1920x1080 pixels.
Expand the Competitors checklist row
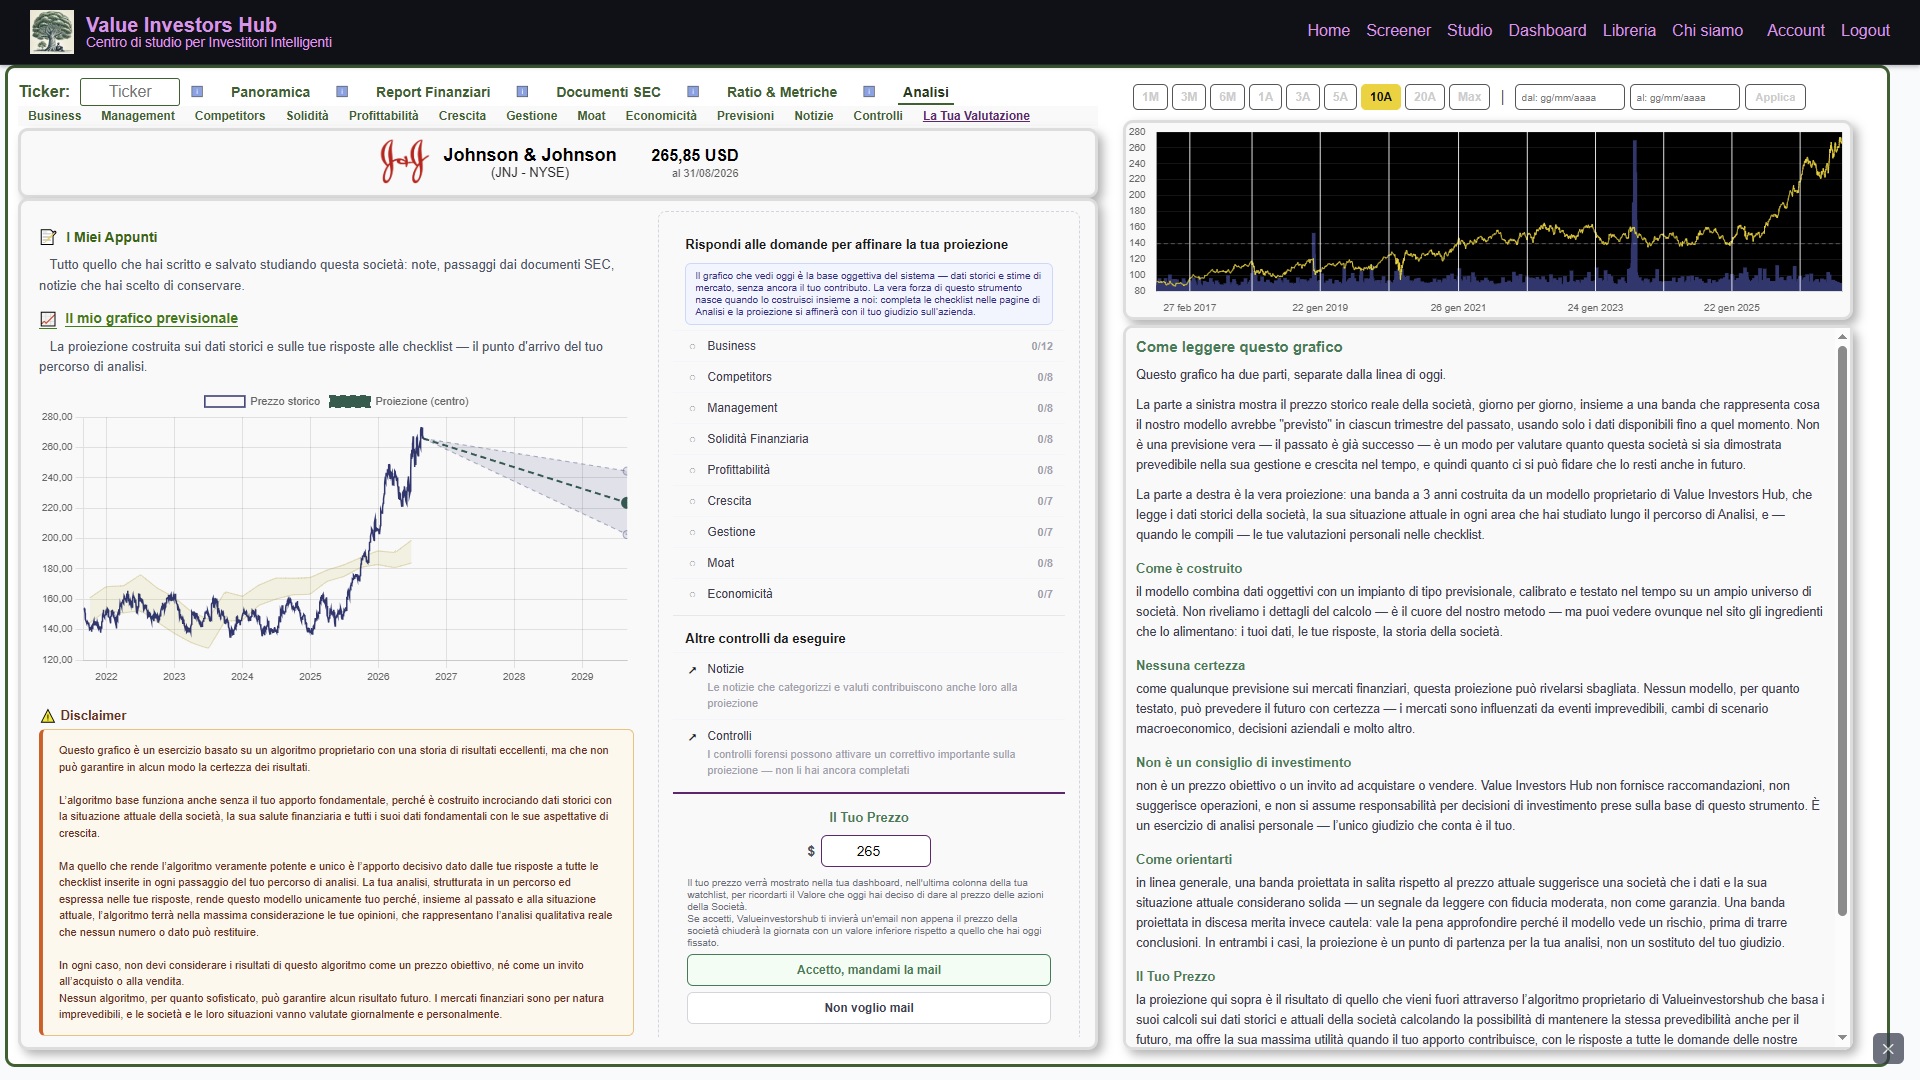(869, 377)
